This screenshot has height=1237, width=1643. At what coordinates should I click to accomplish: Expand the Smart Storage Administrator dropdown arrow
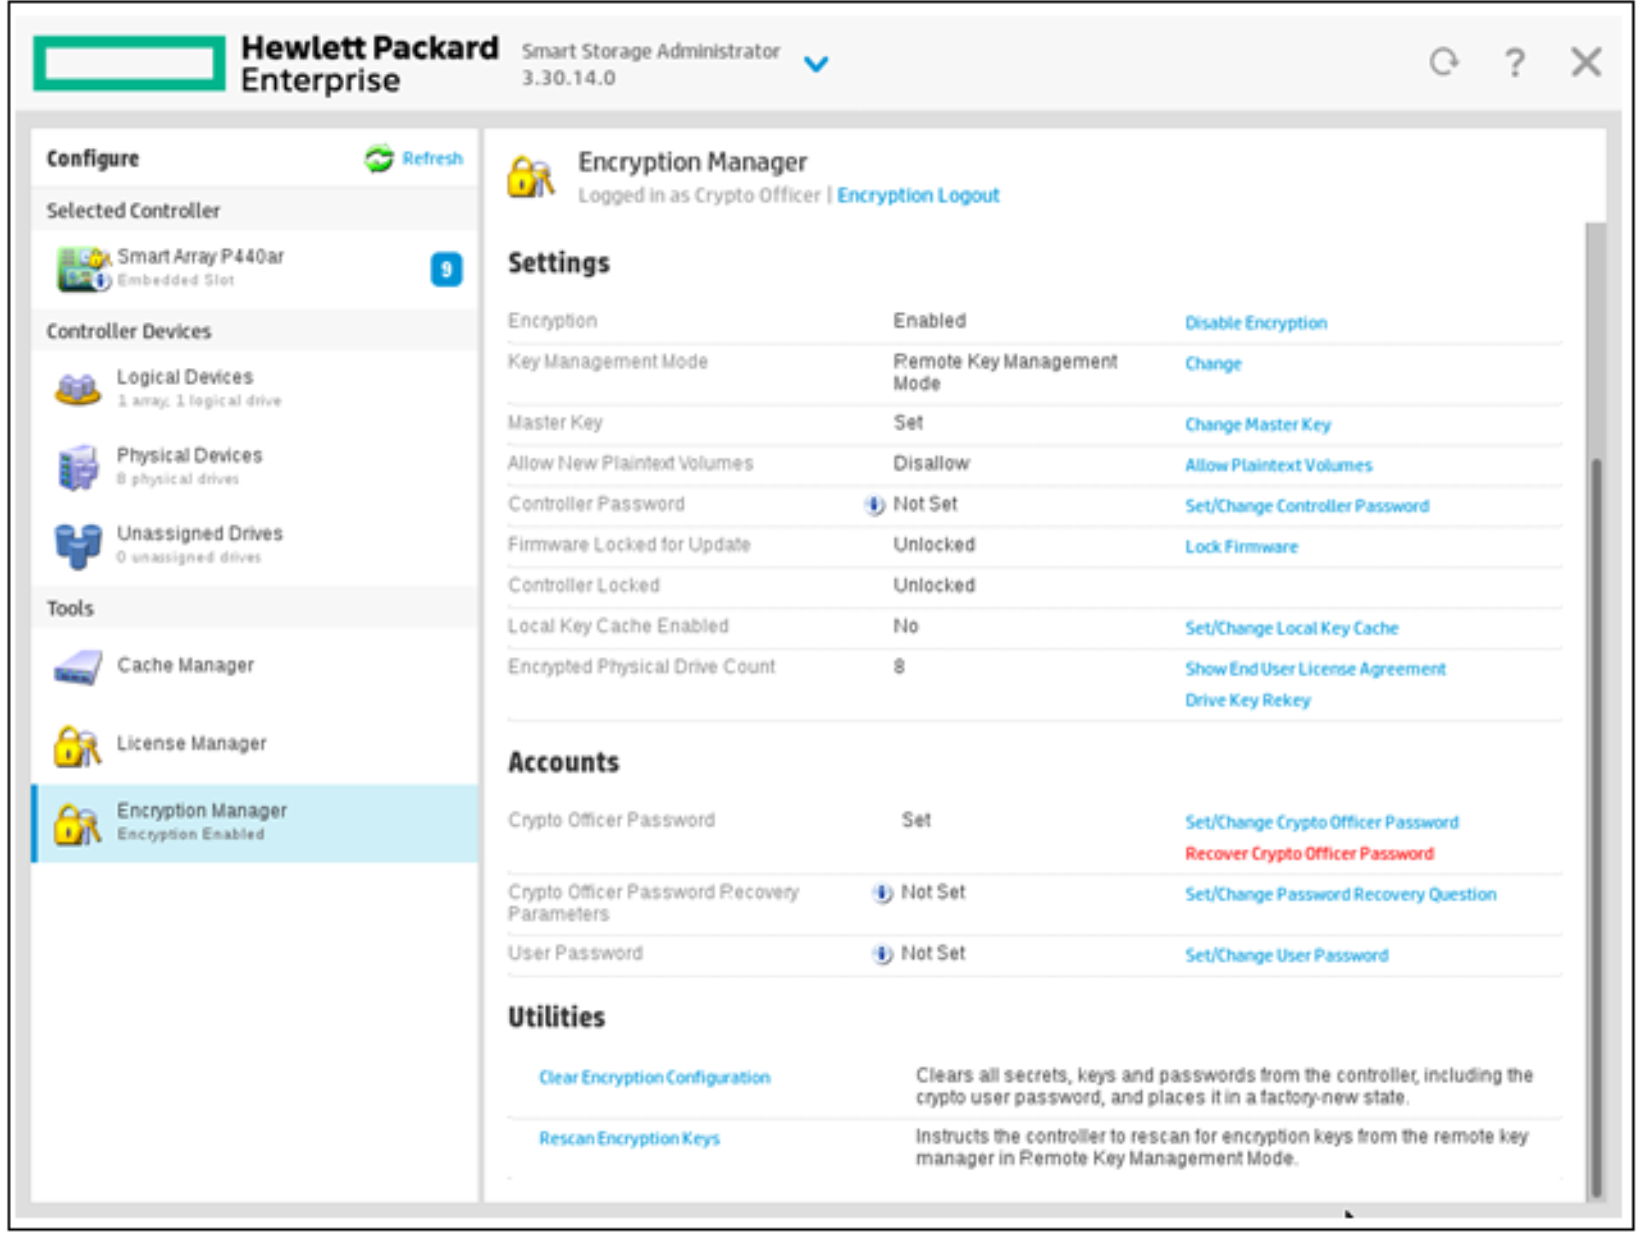tap(816, 65)
